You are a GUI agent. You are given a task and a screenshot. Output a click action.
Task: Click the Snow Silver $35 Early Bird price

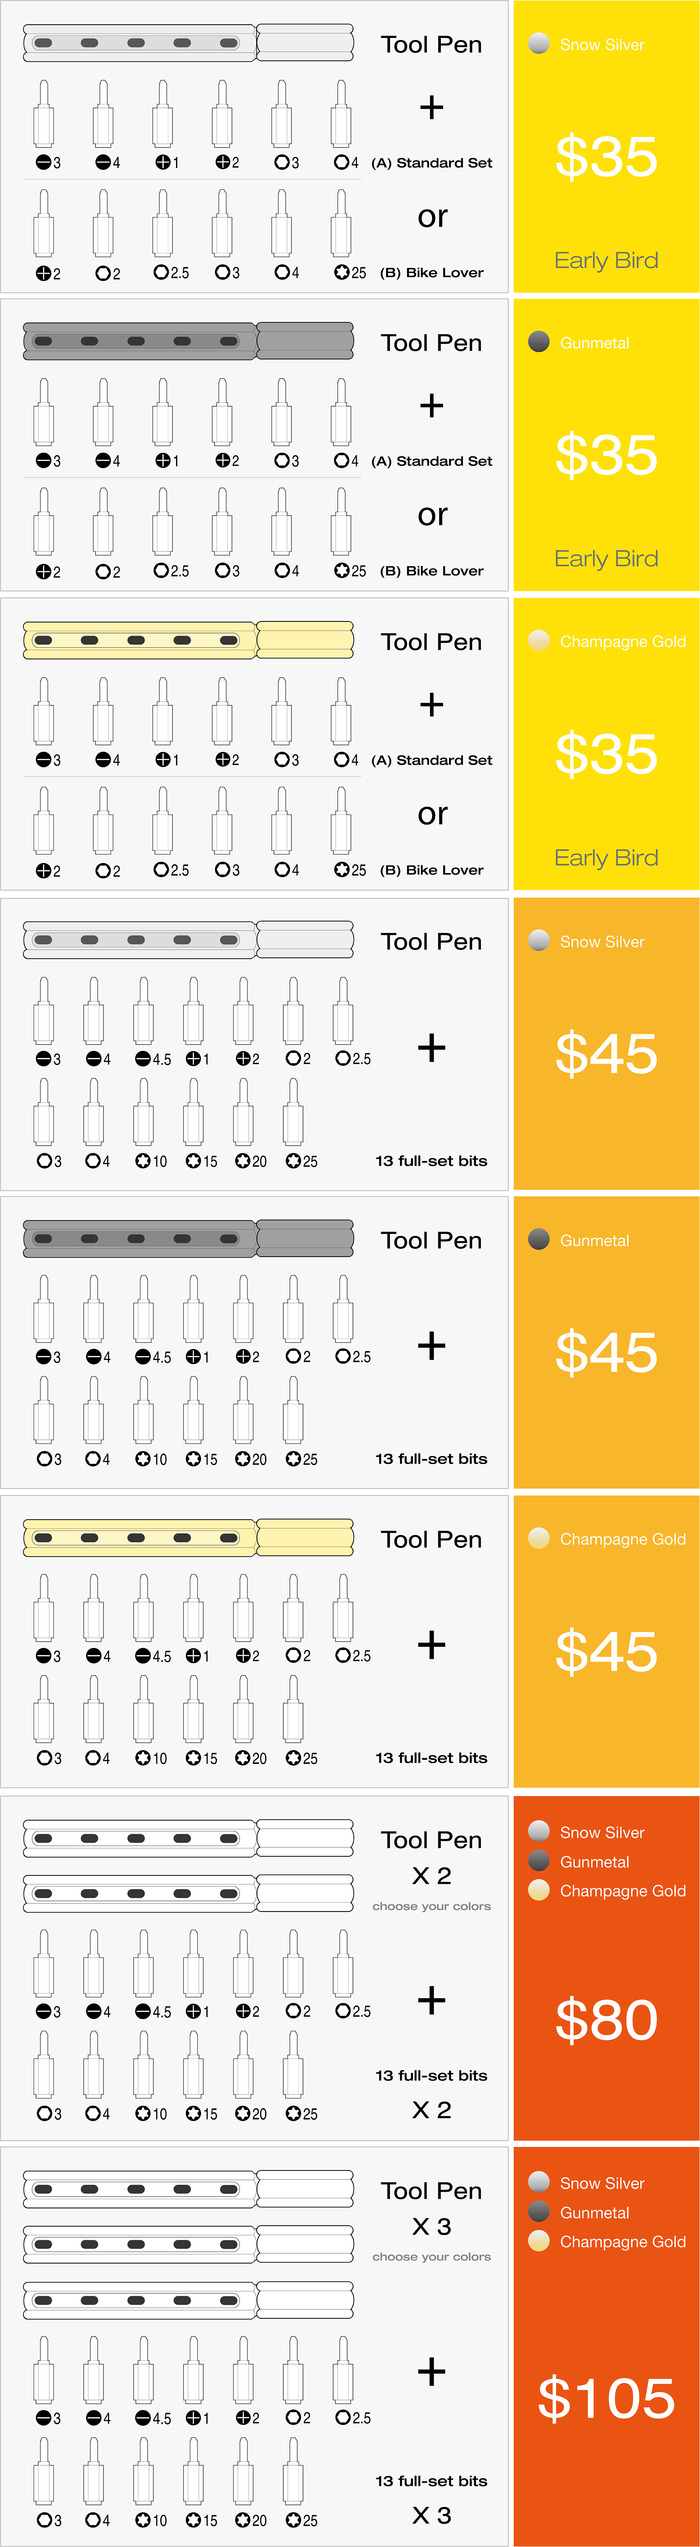coord(606,158)
